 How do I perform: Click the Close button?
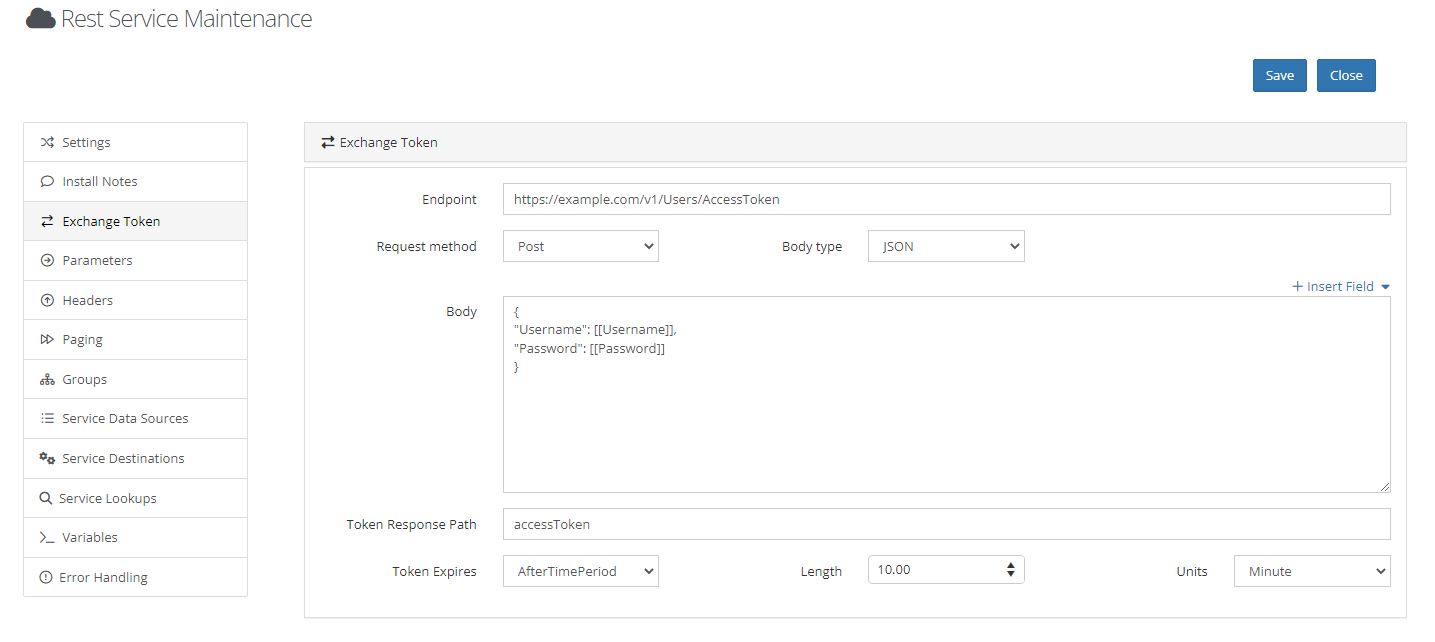pyautogui.click(x=1346, y=75)
